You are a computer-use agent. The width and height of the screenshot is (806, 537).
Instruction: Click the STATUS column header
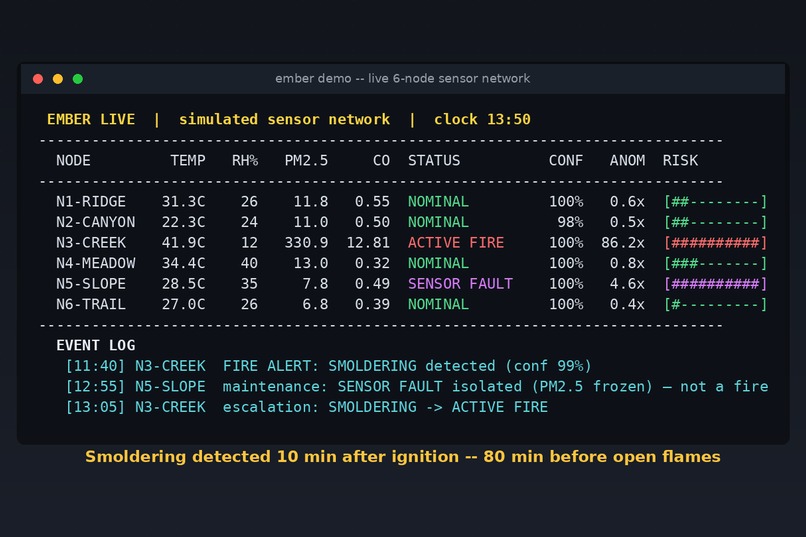tap(434, 160)
